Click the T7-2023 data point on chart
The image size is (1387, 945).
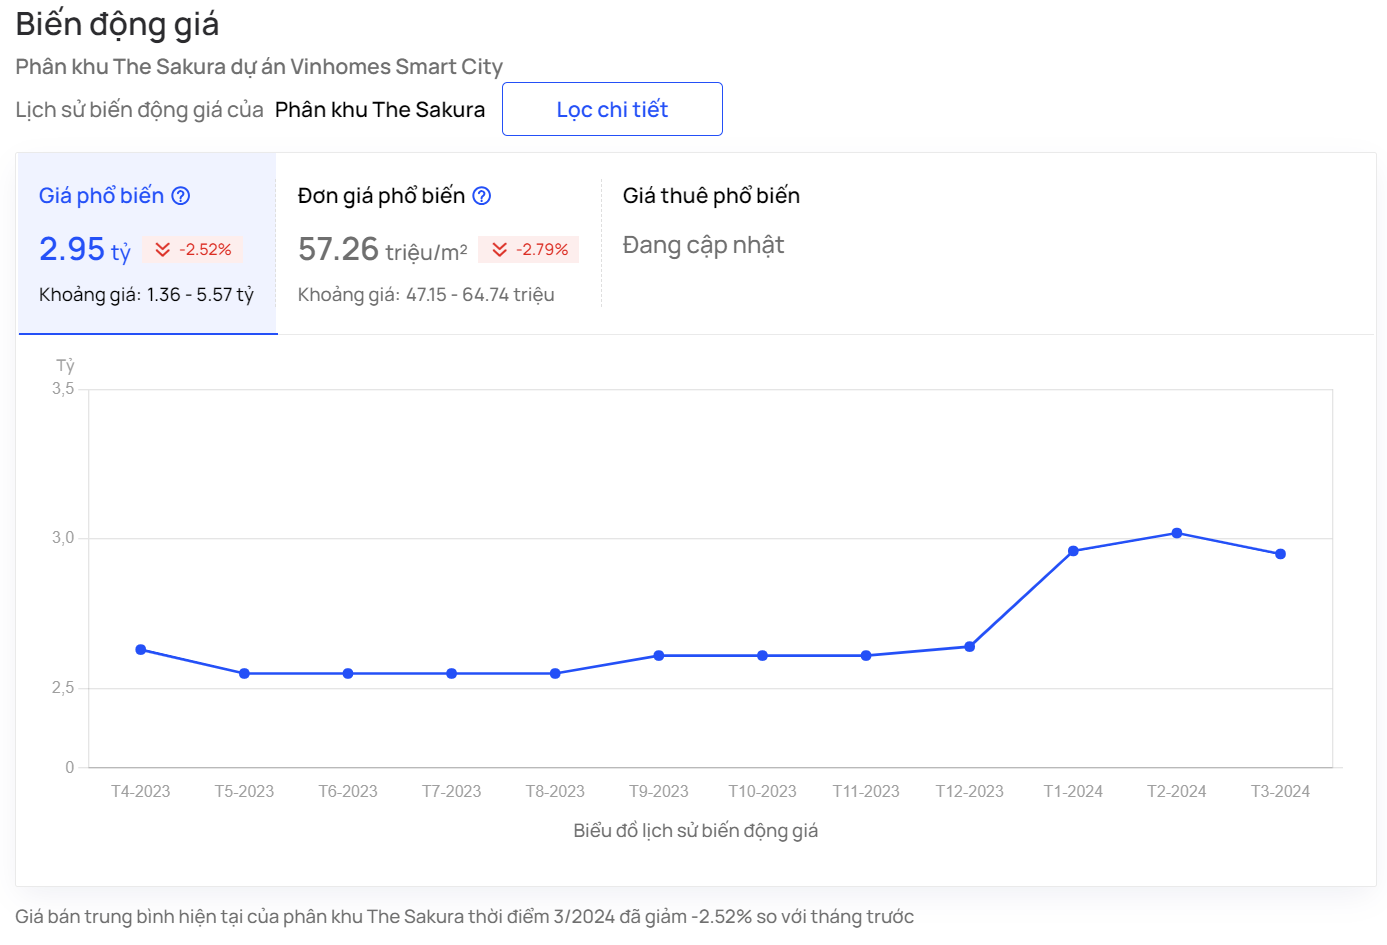pos(452,674)
